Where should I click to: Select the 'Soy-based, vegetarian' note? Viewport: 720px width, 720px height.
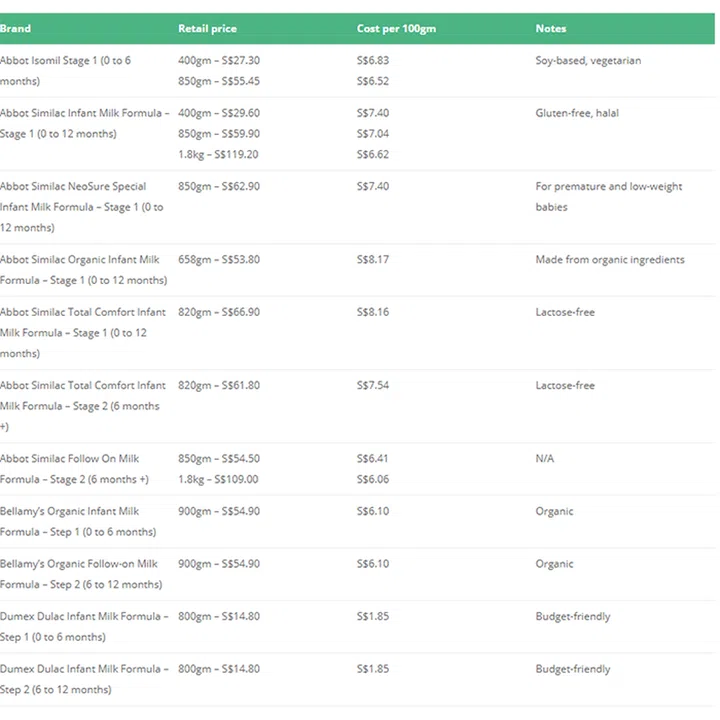tap(588, 61)
